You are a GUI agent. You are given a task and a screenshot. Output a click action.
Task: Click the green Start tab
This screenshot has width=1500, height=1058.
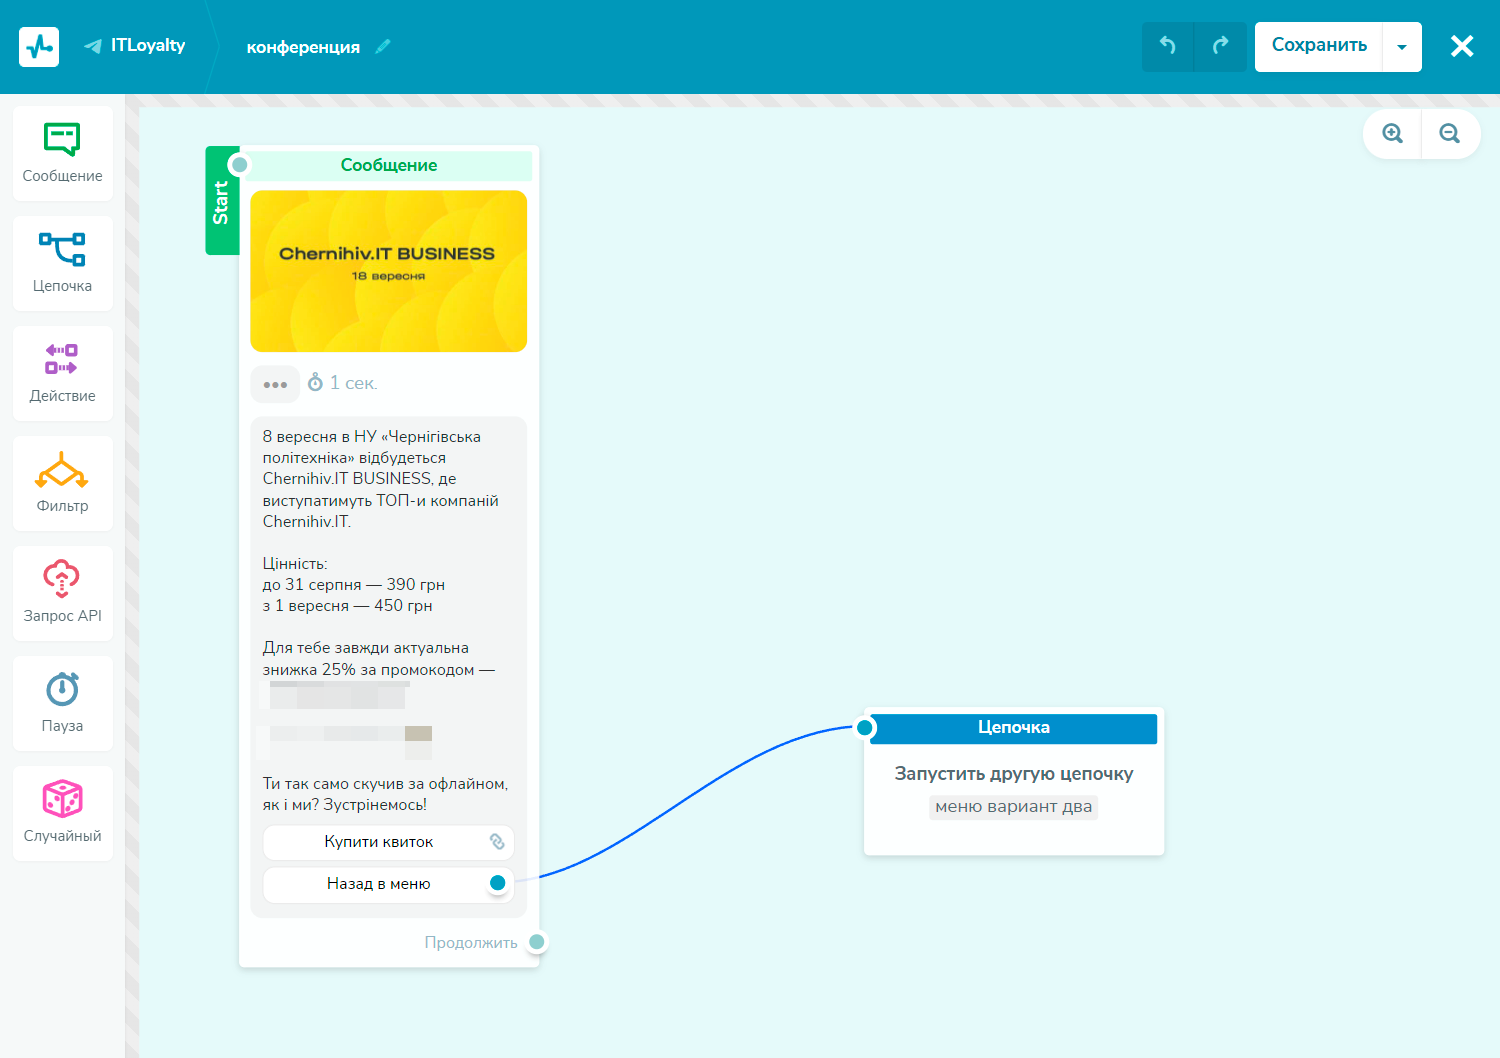coord(222,201)
